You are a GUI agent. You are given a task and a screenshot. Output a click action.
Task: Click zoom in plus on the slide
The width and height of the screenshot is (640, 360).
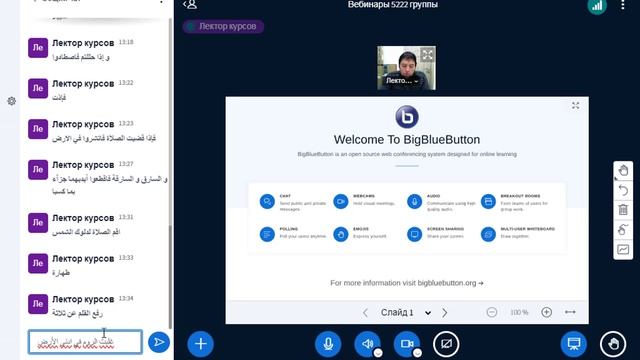pyautogui.click(x=547, y=312)
